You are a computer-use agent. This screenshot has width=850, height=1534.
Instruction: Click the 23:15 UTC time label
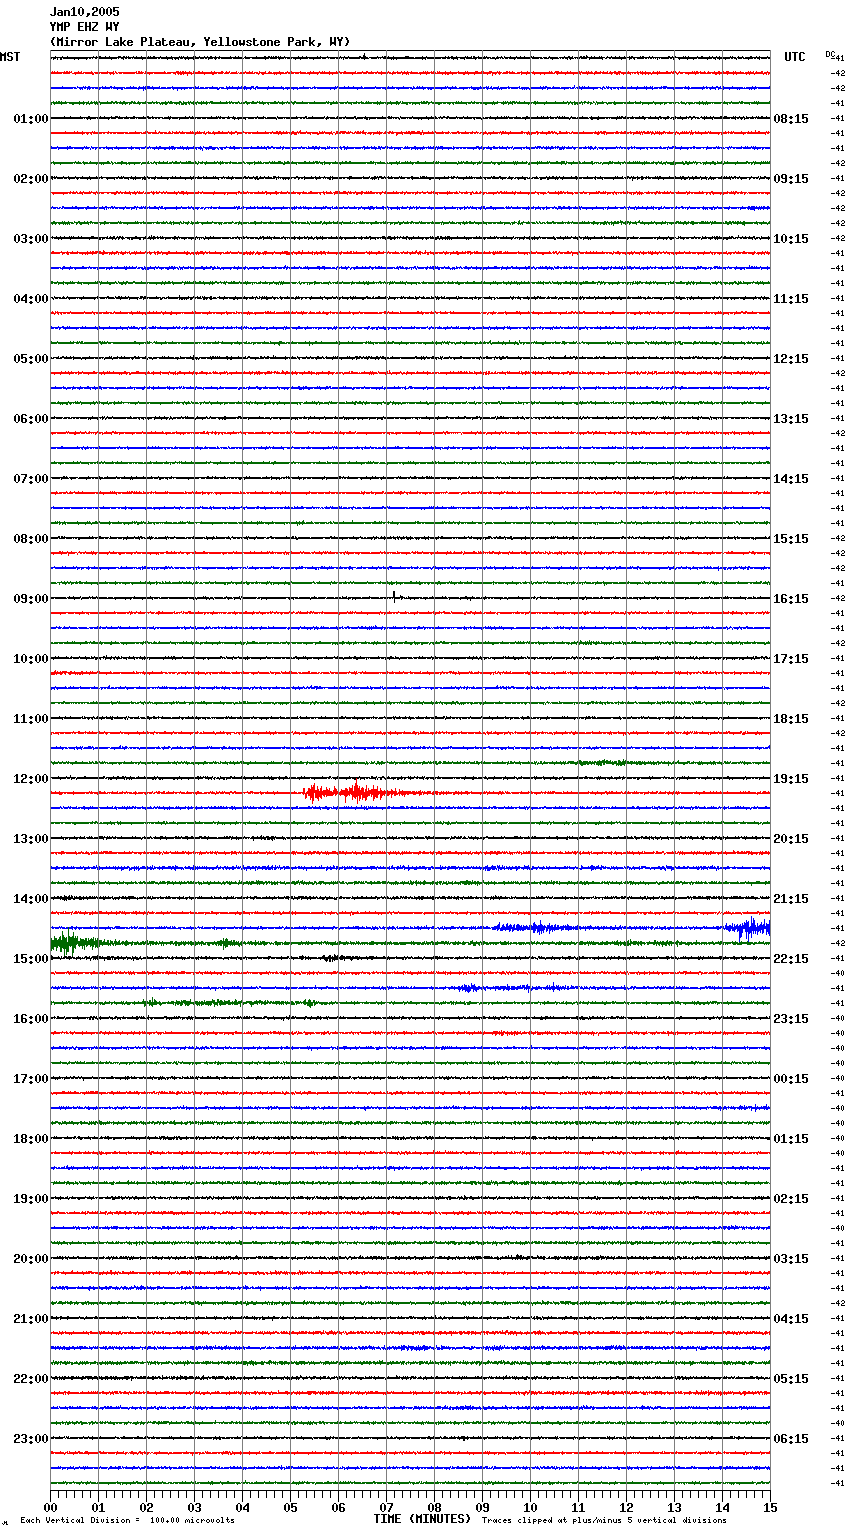(x=791, y=1019)
